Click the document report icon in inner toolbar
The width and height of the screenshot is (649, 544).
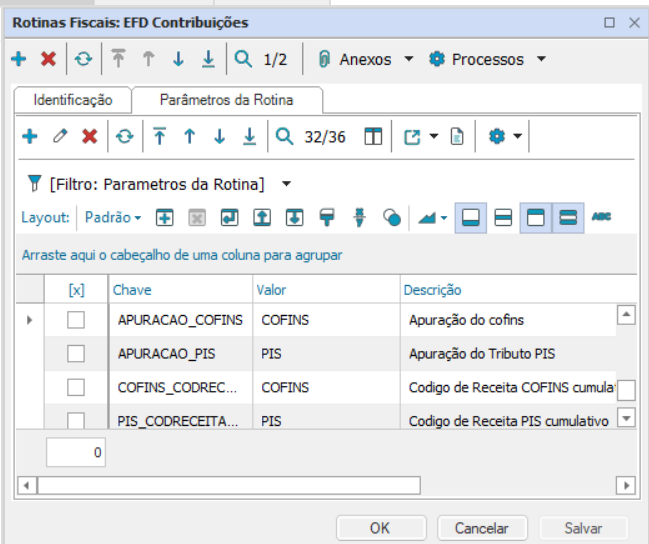click(456, 137)
